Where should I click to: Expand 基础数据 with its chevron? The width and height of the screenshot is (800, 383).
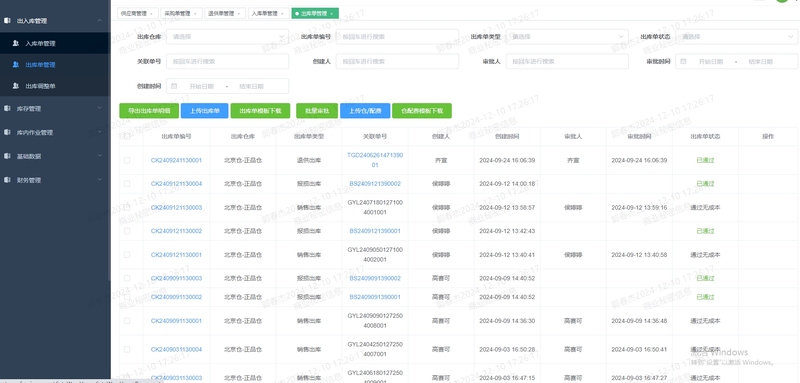(99, 157)
